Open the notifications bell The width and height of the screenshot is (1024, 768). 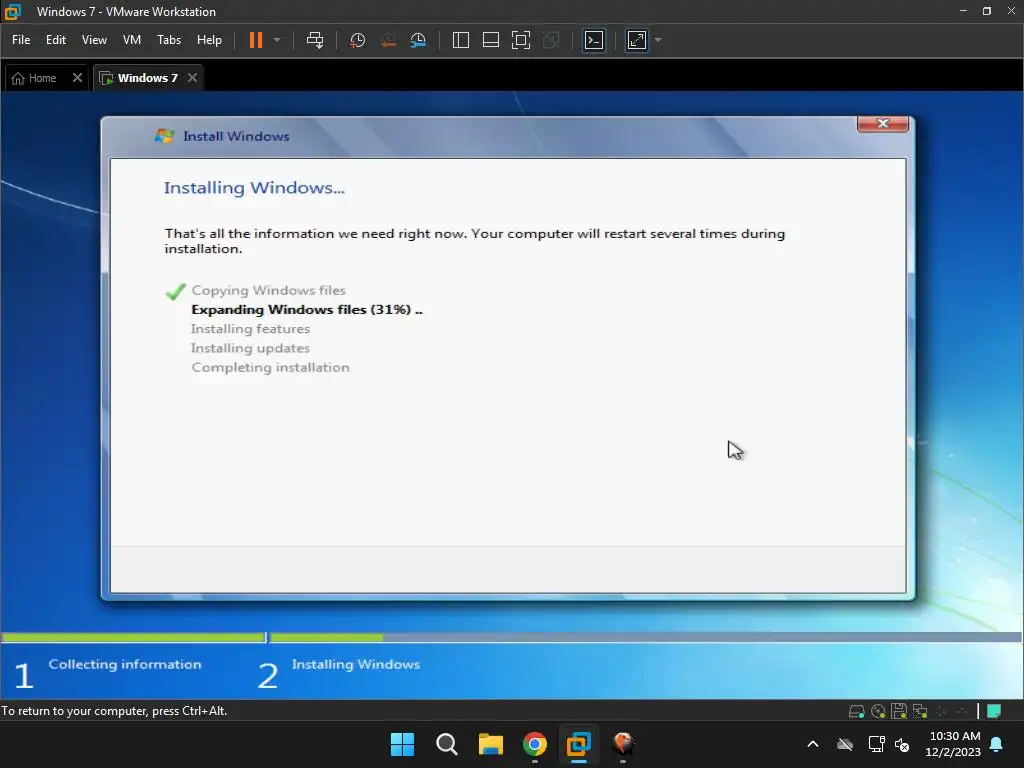click(x=997, y=744)
